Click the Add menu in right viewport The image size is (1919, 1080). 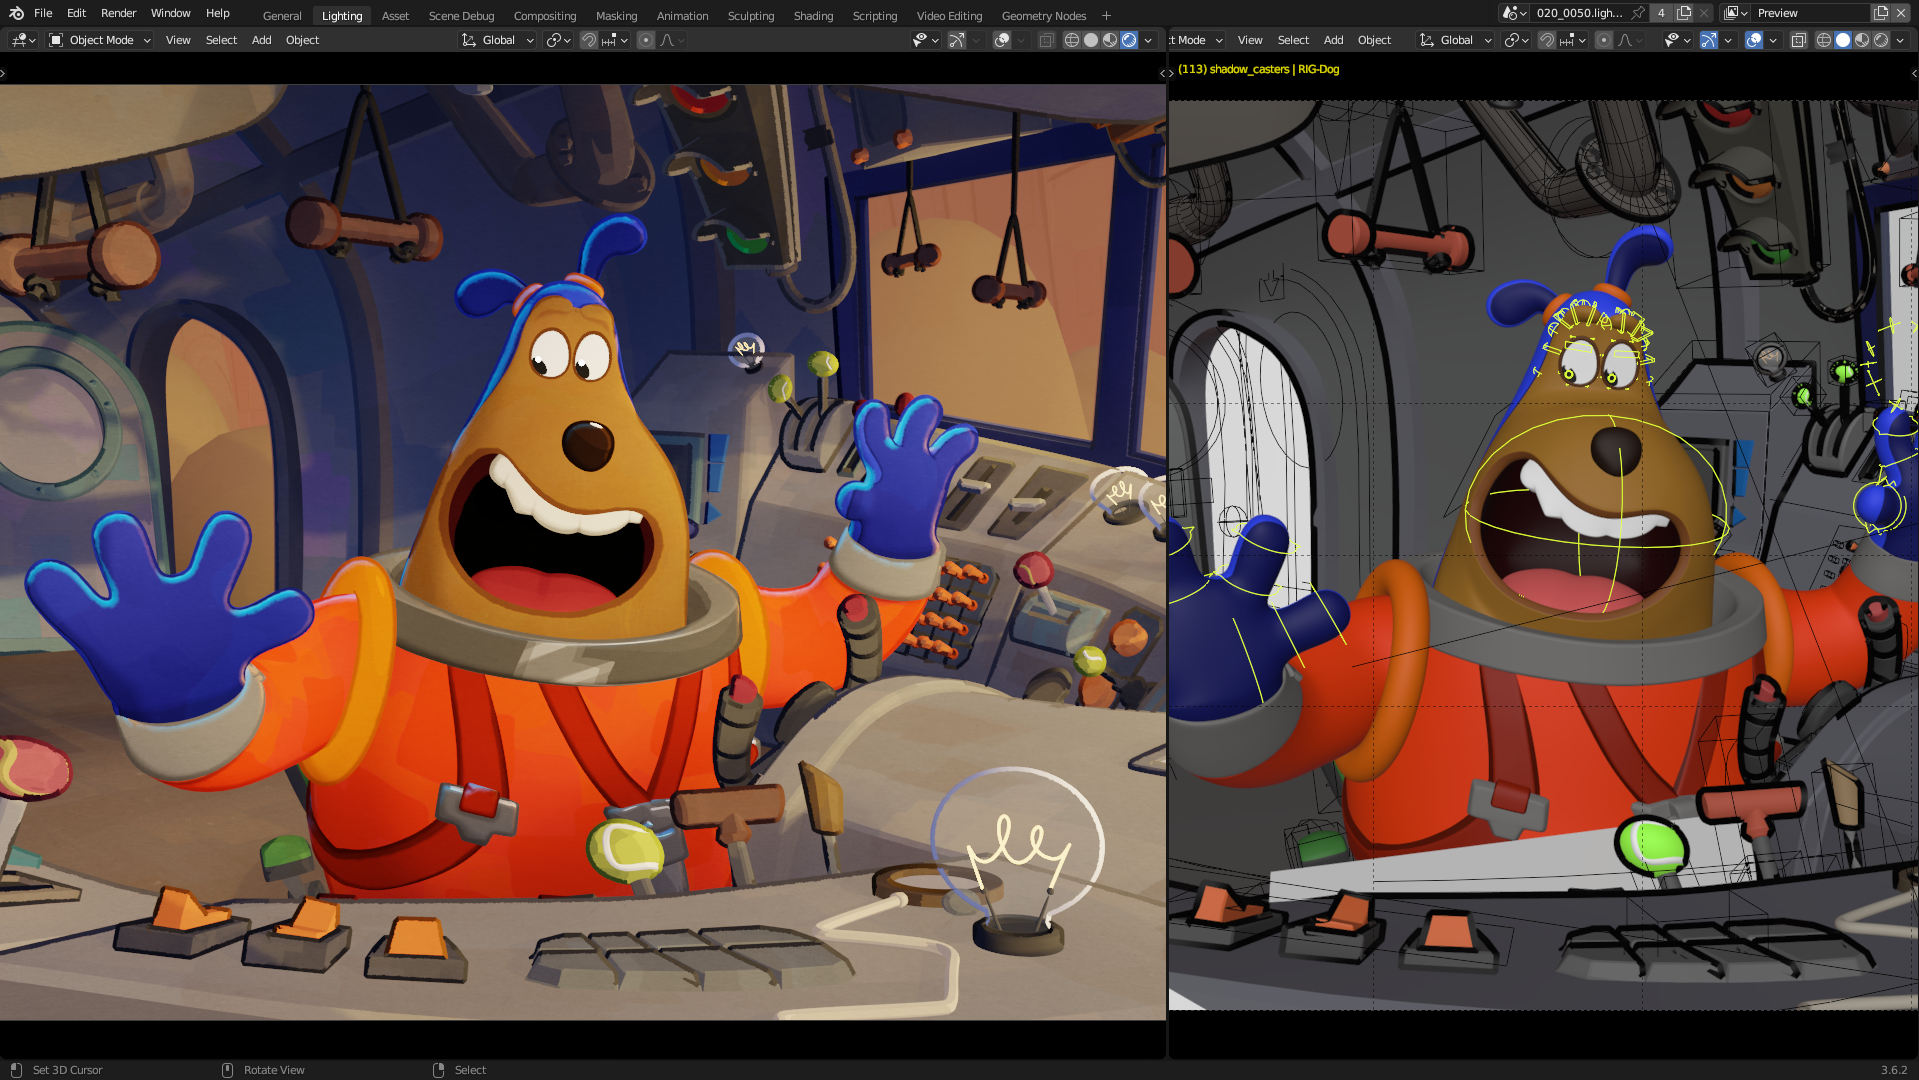(x=1333, y=40)
